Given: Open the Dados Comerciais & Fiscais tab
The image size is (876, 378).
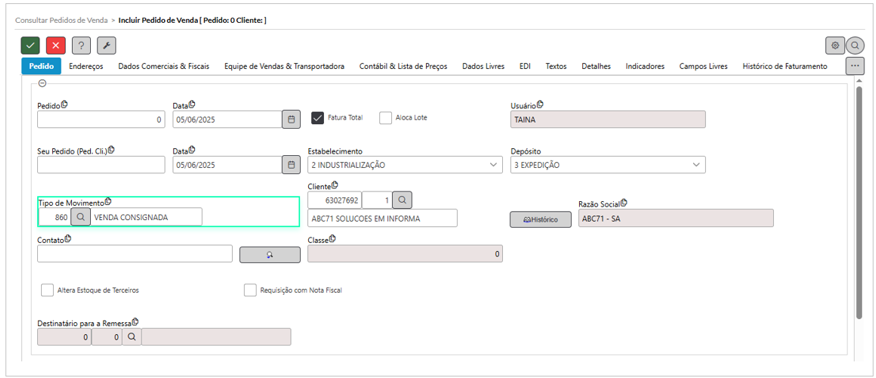Looking at the screenshot, I should tap(164, 66).
